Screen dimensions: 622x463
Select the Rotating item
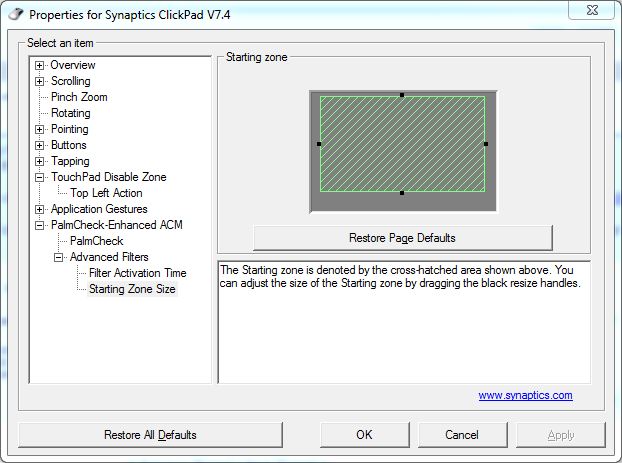point(71,113)
